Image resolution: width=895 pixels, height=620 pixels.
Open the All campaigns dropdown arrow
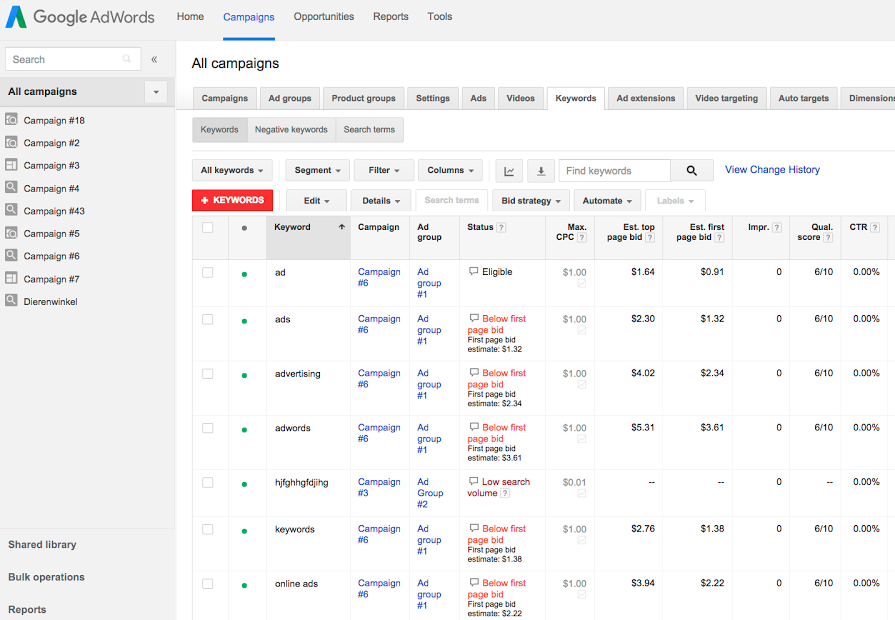point(158,91)
